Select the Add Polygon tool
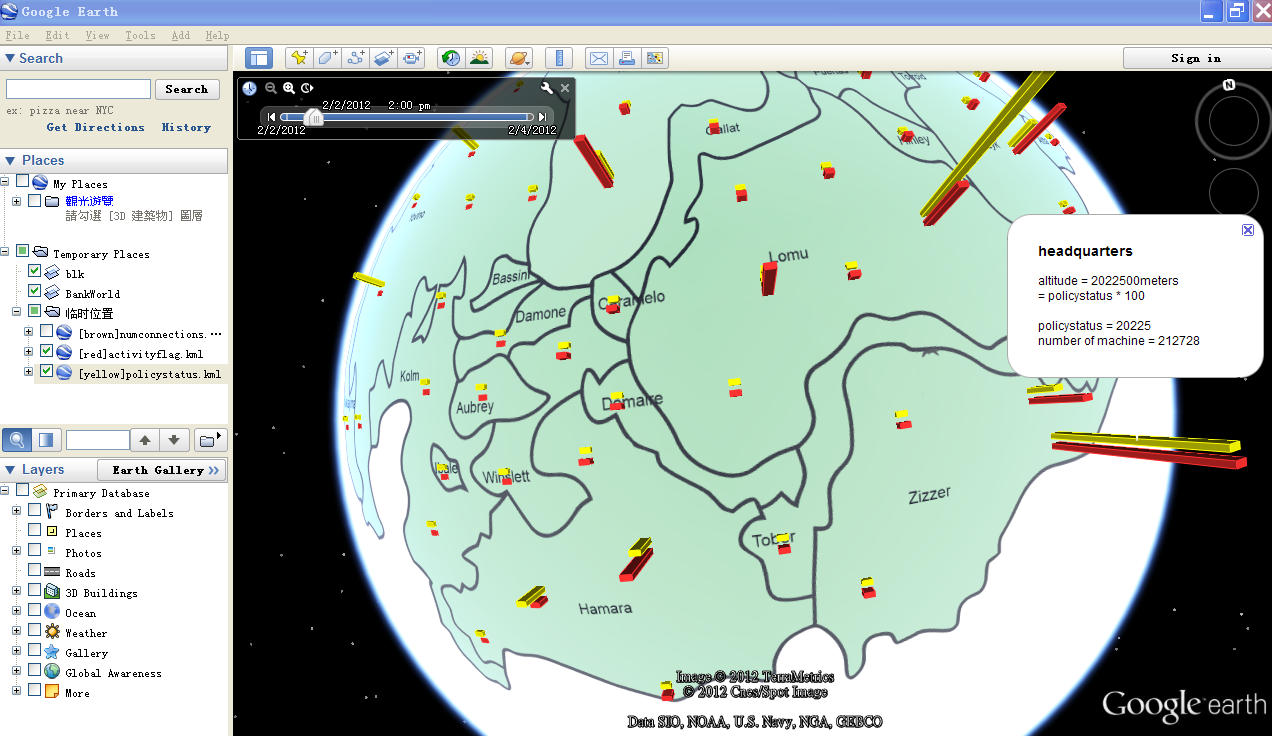 327,58
